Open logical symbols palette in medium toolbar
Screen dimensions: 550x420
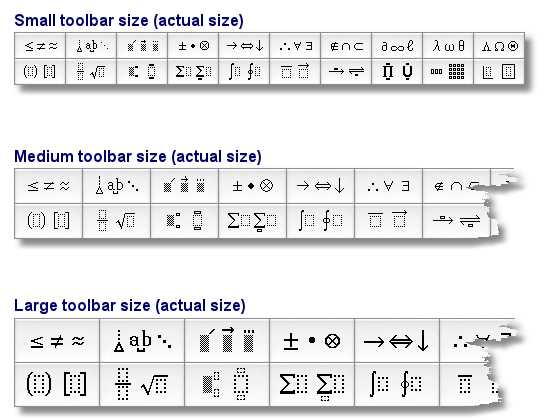[x=389, y=186]
